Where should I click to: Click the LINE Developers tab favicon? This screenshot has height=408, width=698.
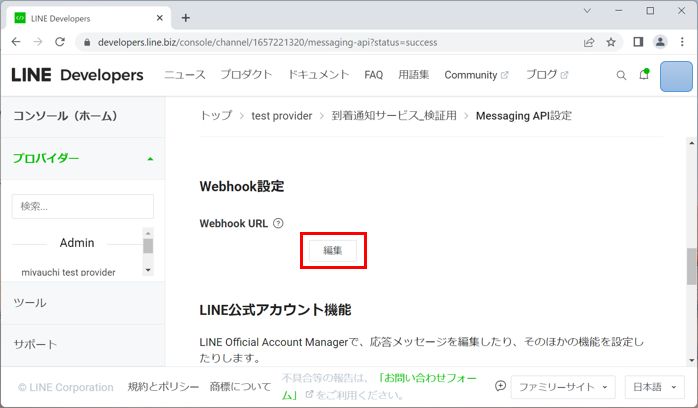click(20, 18)
